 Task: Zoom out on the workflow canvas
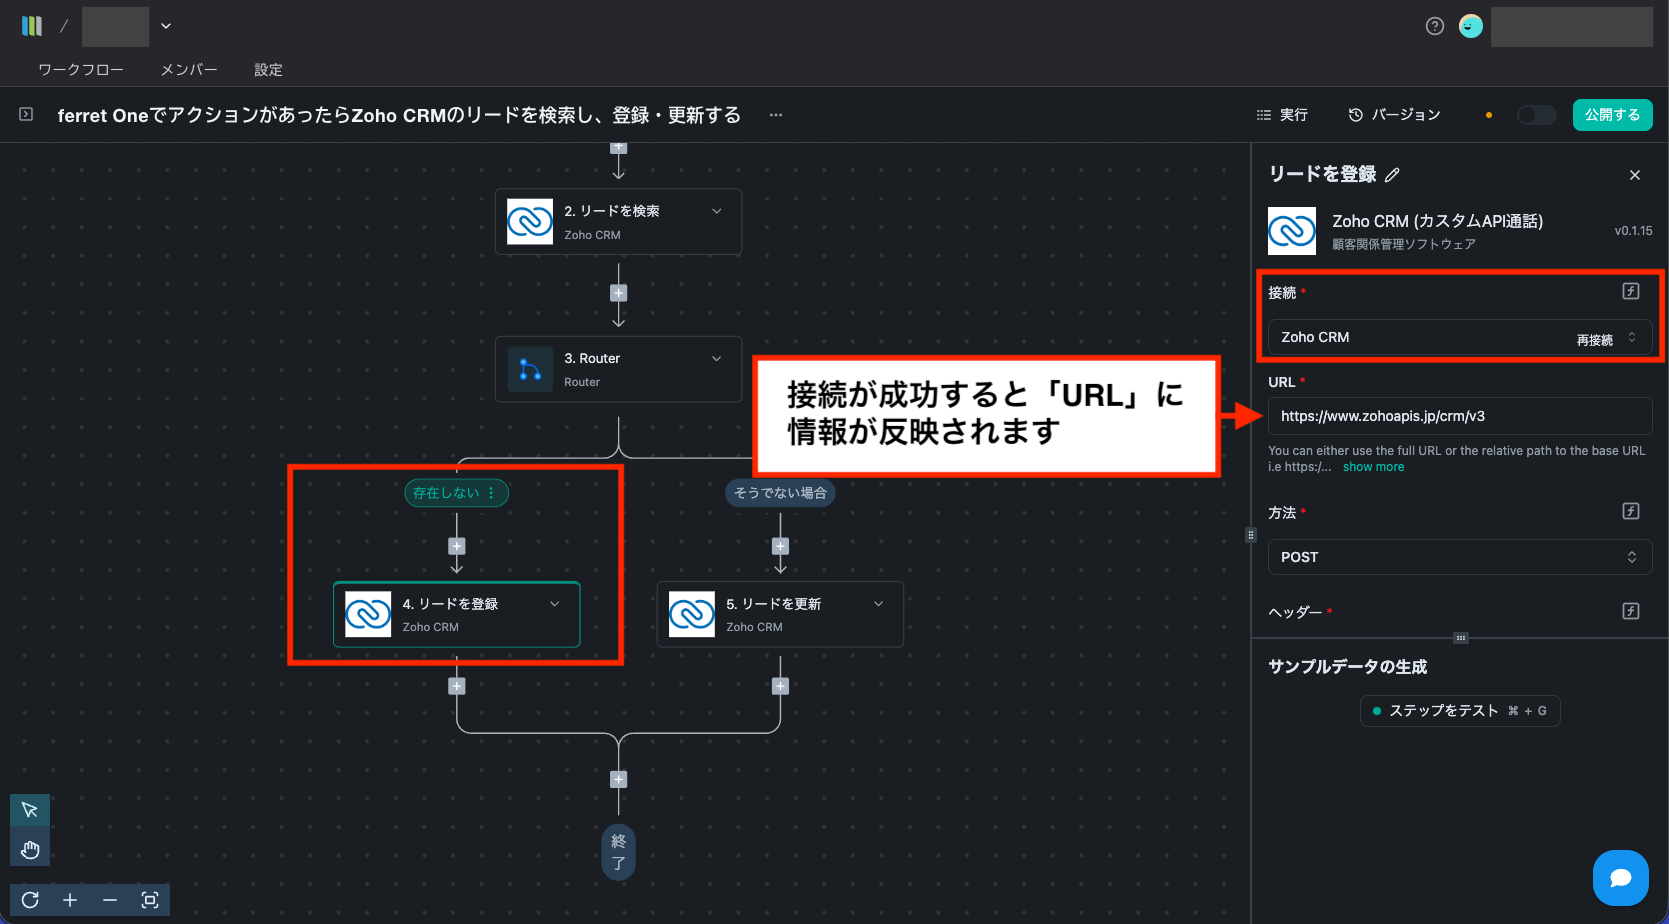pyautogui.click(x=110, y=900)
